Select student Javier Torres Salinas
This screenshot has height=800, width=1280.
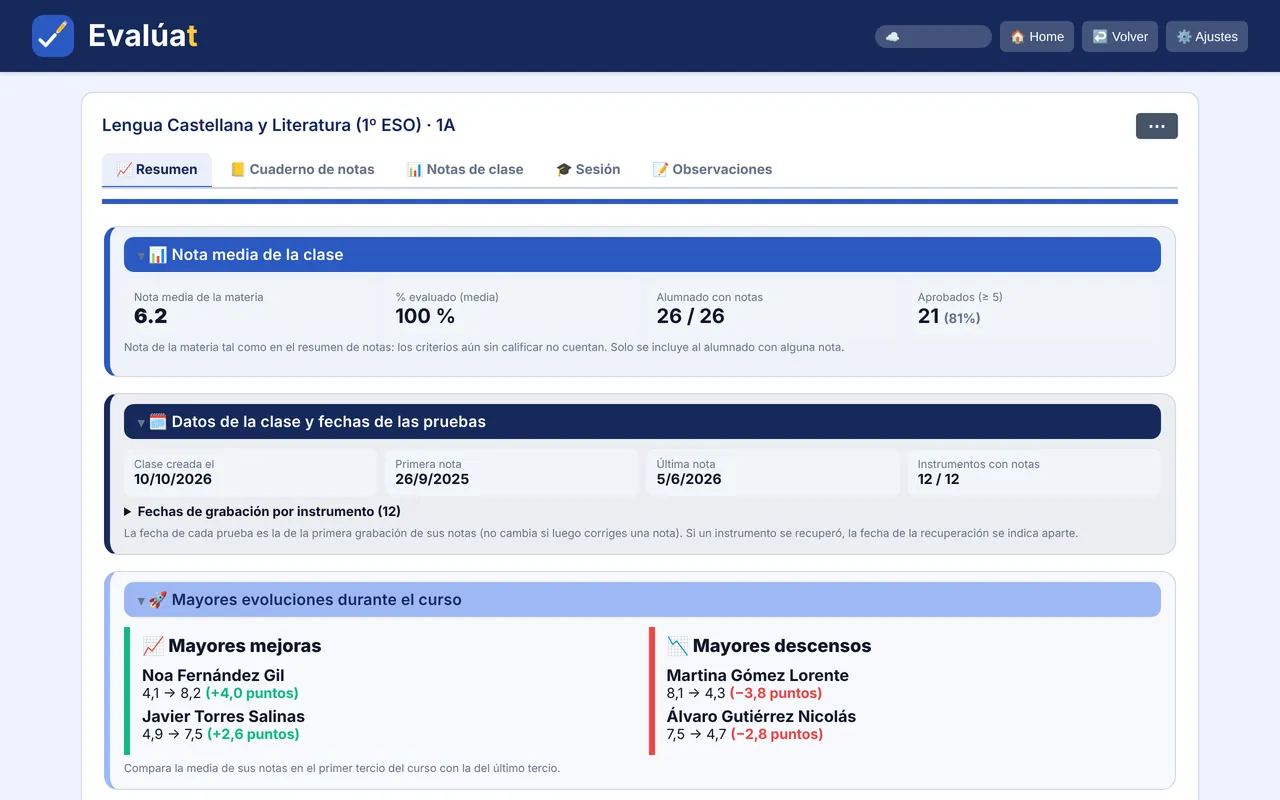click(x=223, y=716)
